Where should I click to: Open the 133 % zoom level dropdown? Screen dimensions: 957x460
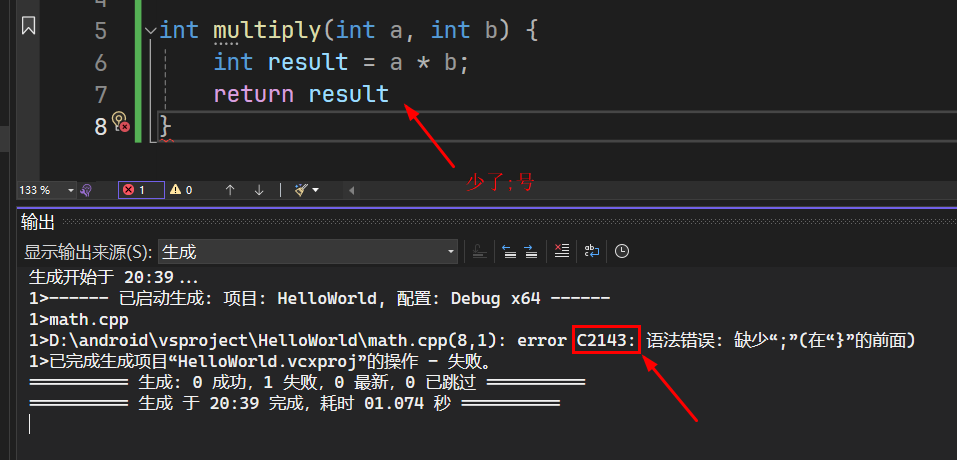tap(71, 190)
